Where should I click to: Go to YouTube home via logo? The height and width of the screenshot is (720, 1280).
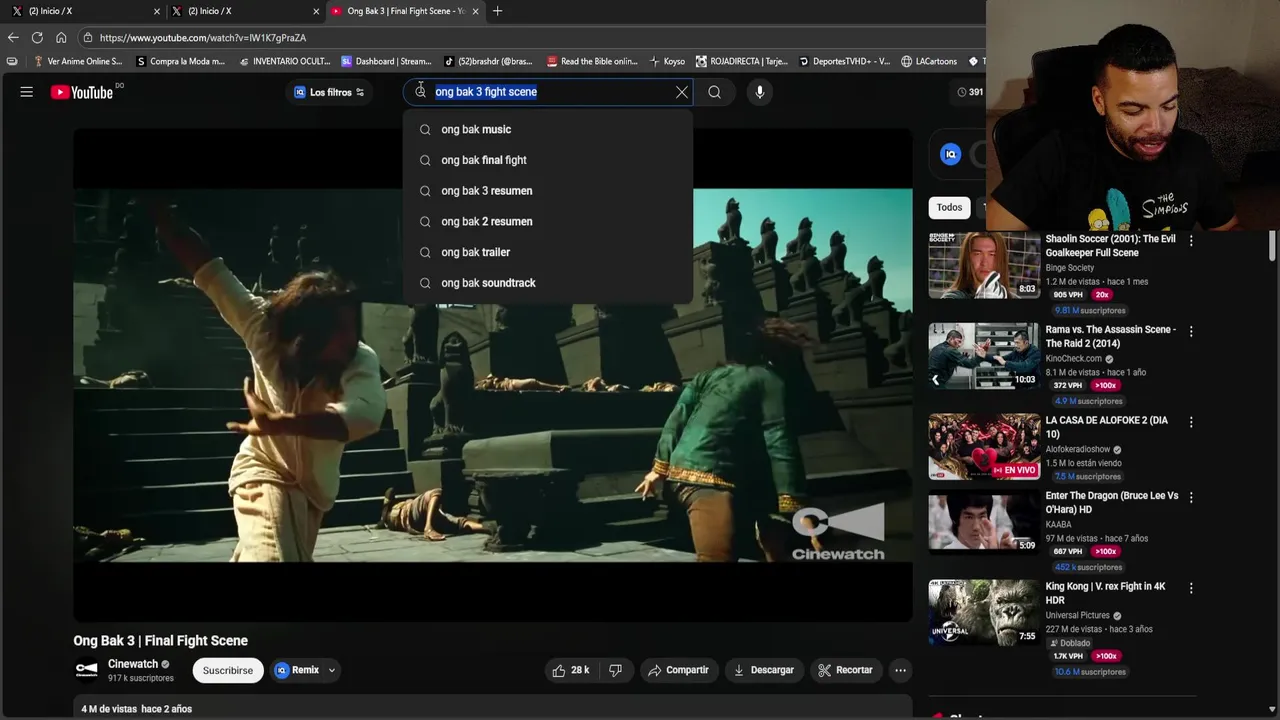82,92
